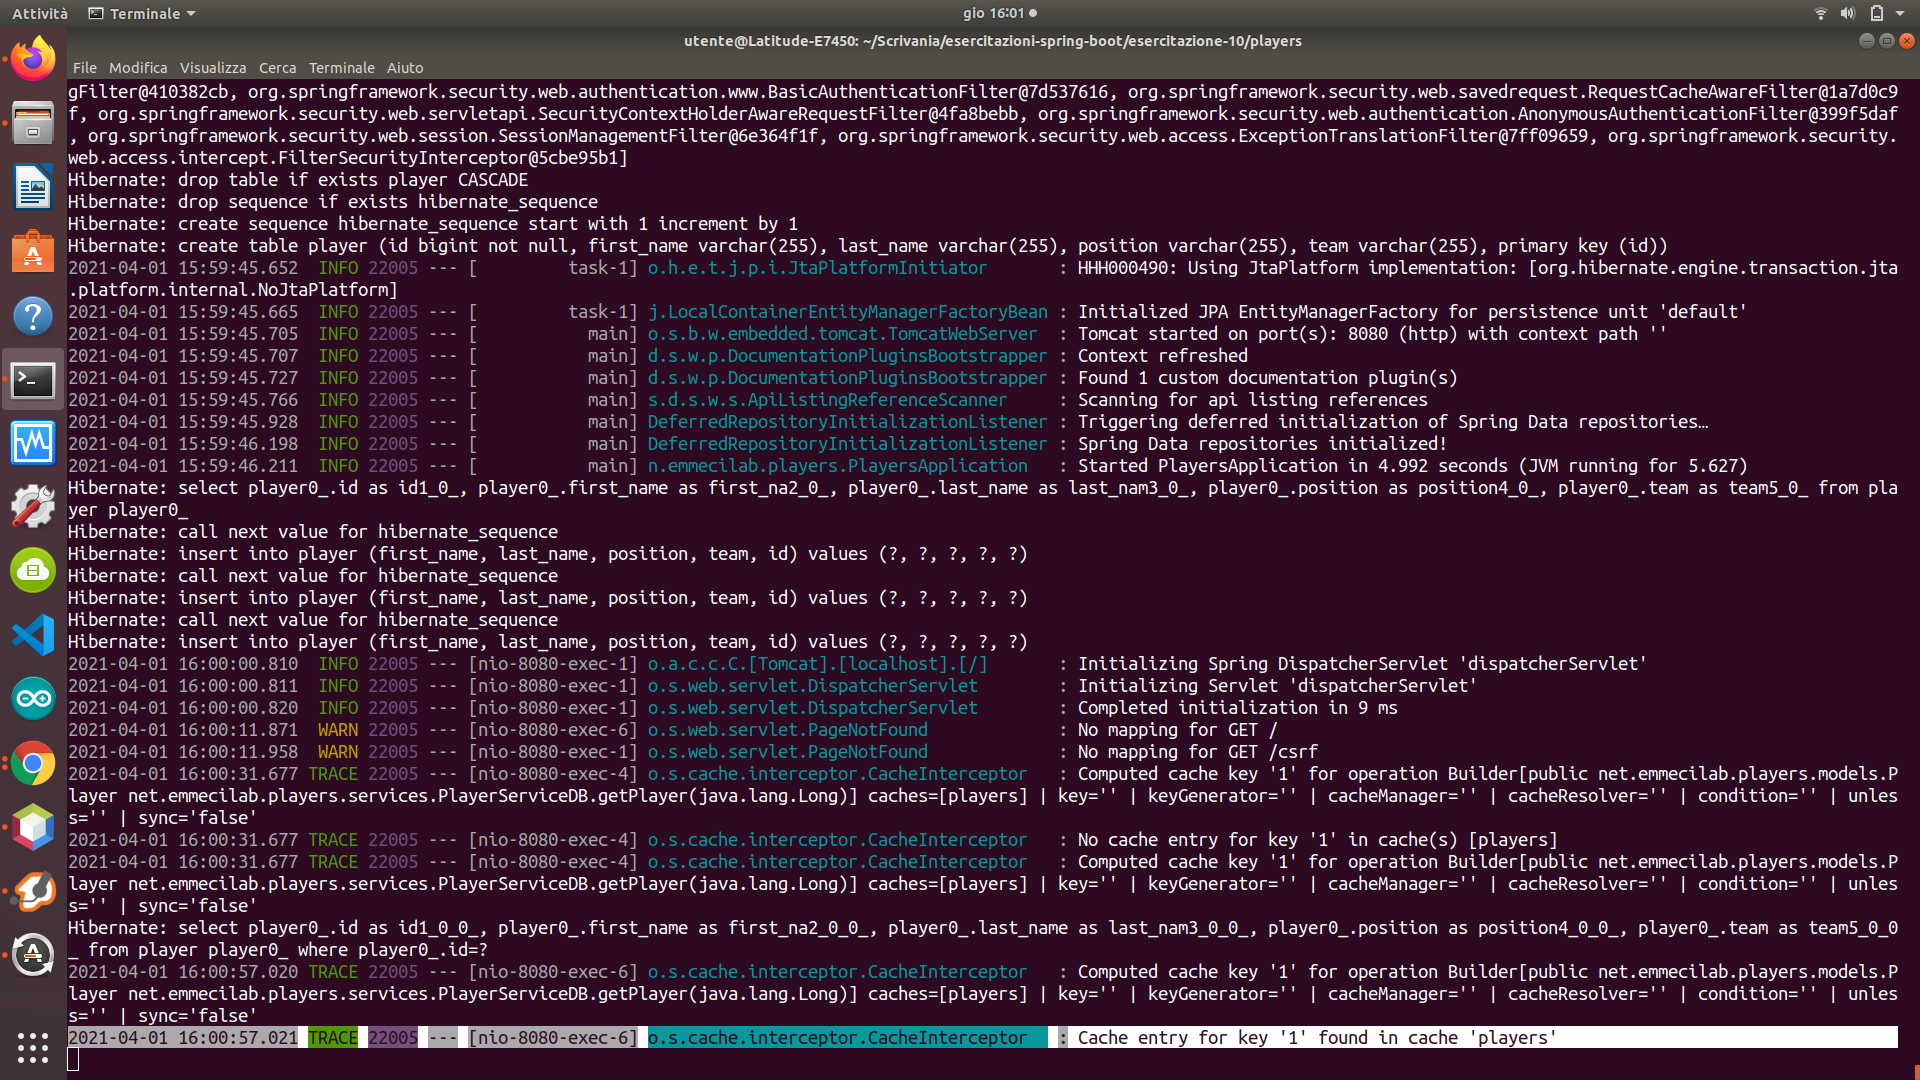Open Visual Studio Code from dock
This screenshot has height=1080, width=1920.
click(33, 635)
